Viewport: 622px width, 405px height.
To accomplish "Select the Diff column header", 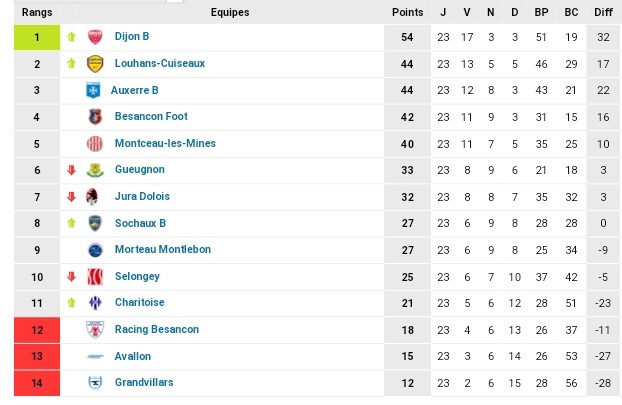I will [x=603, y=12].
